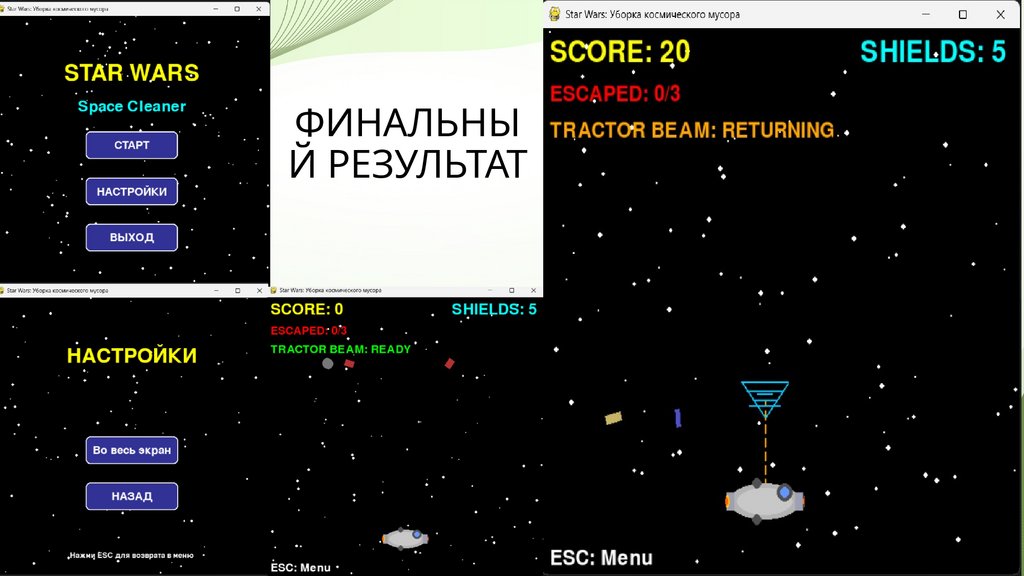Maximize the main menu window
Screen dimensions: 1024x576
click(237, 9)
